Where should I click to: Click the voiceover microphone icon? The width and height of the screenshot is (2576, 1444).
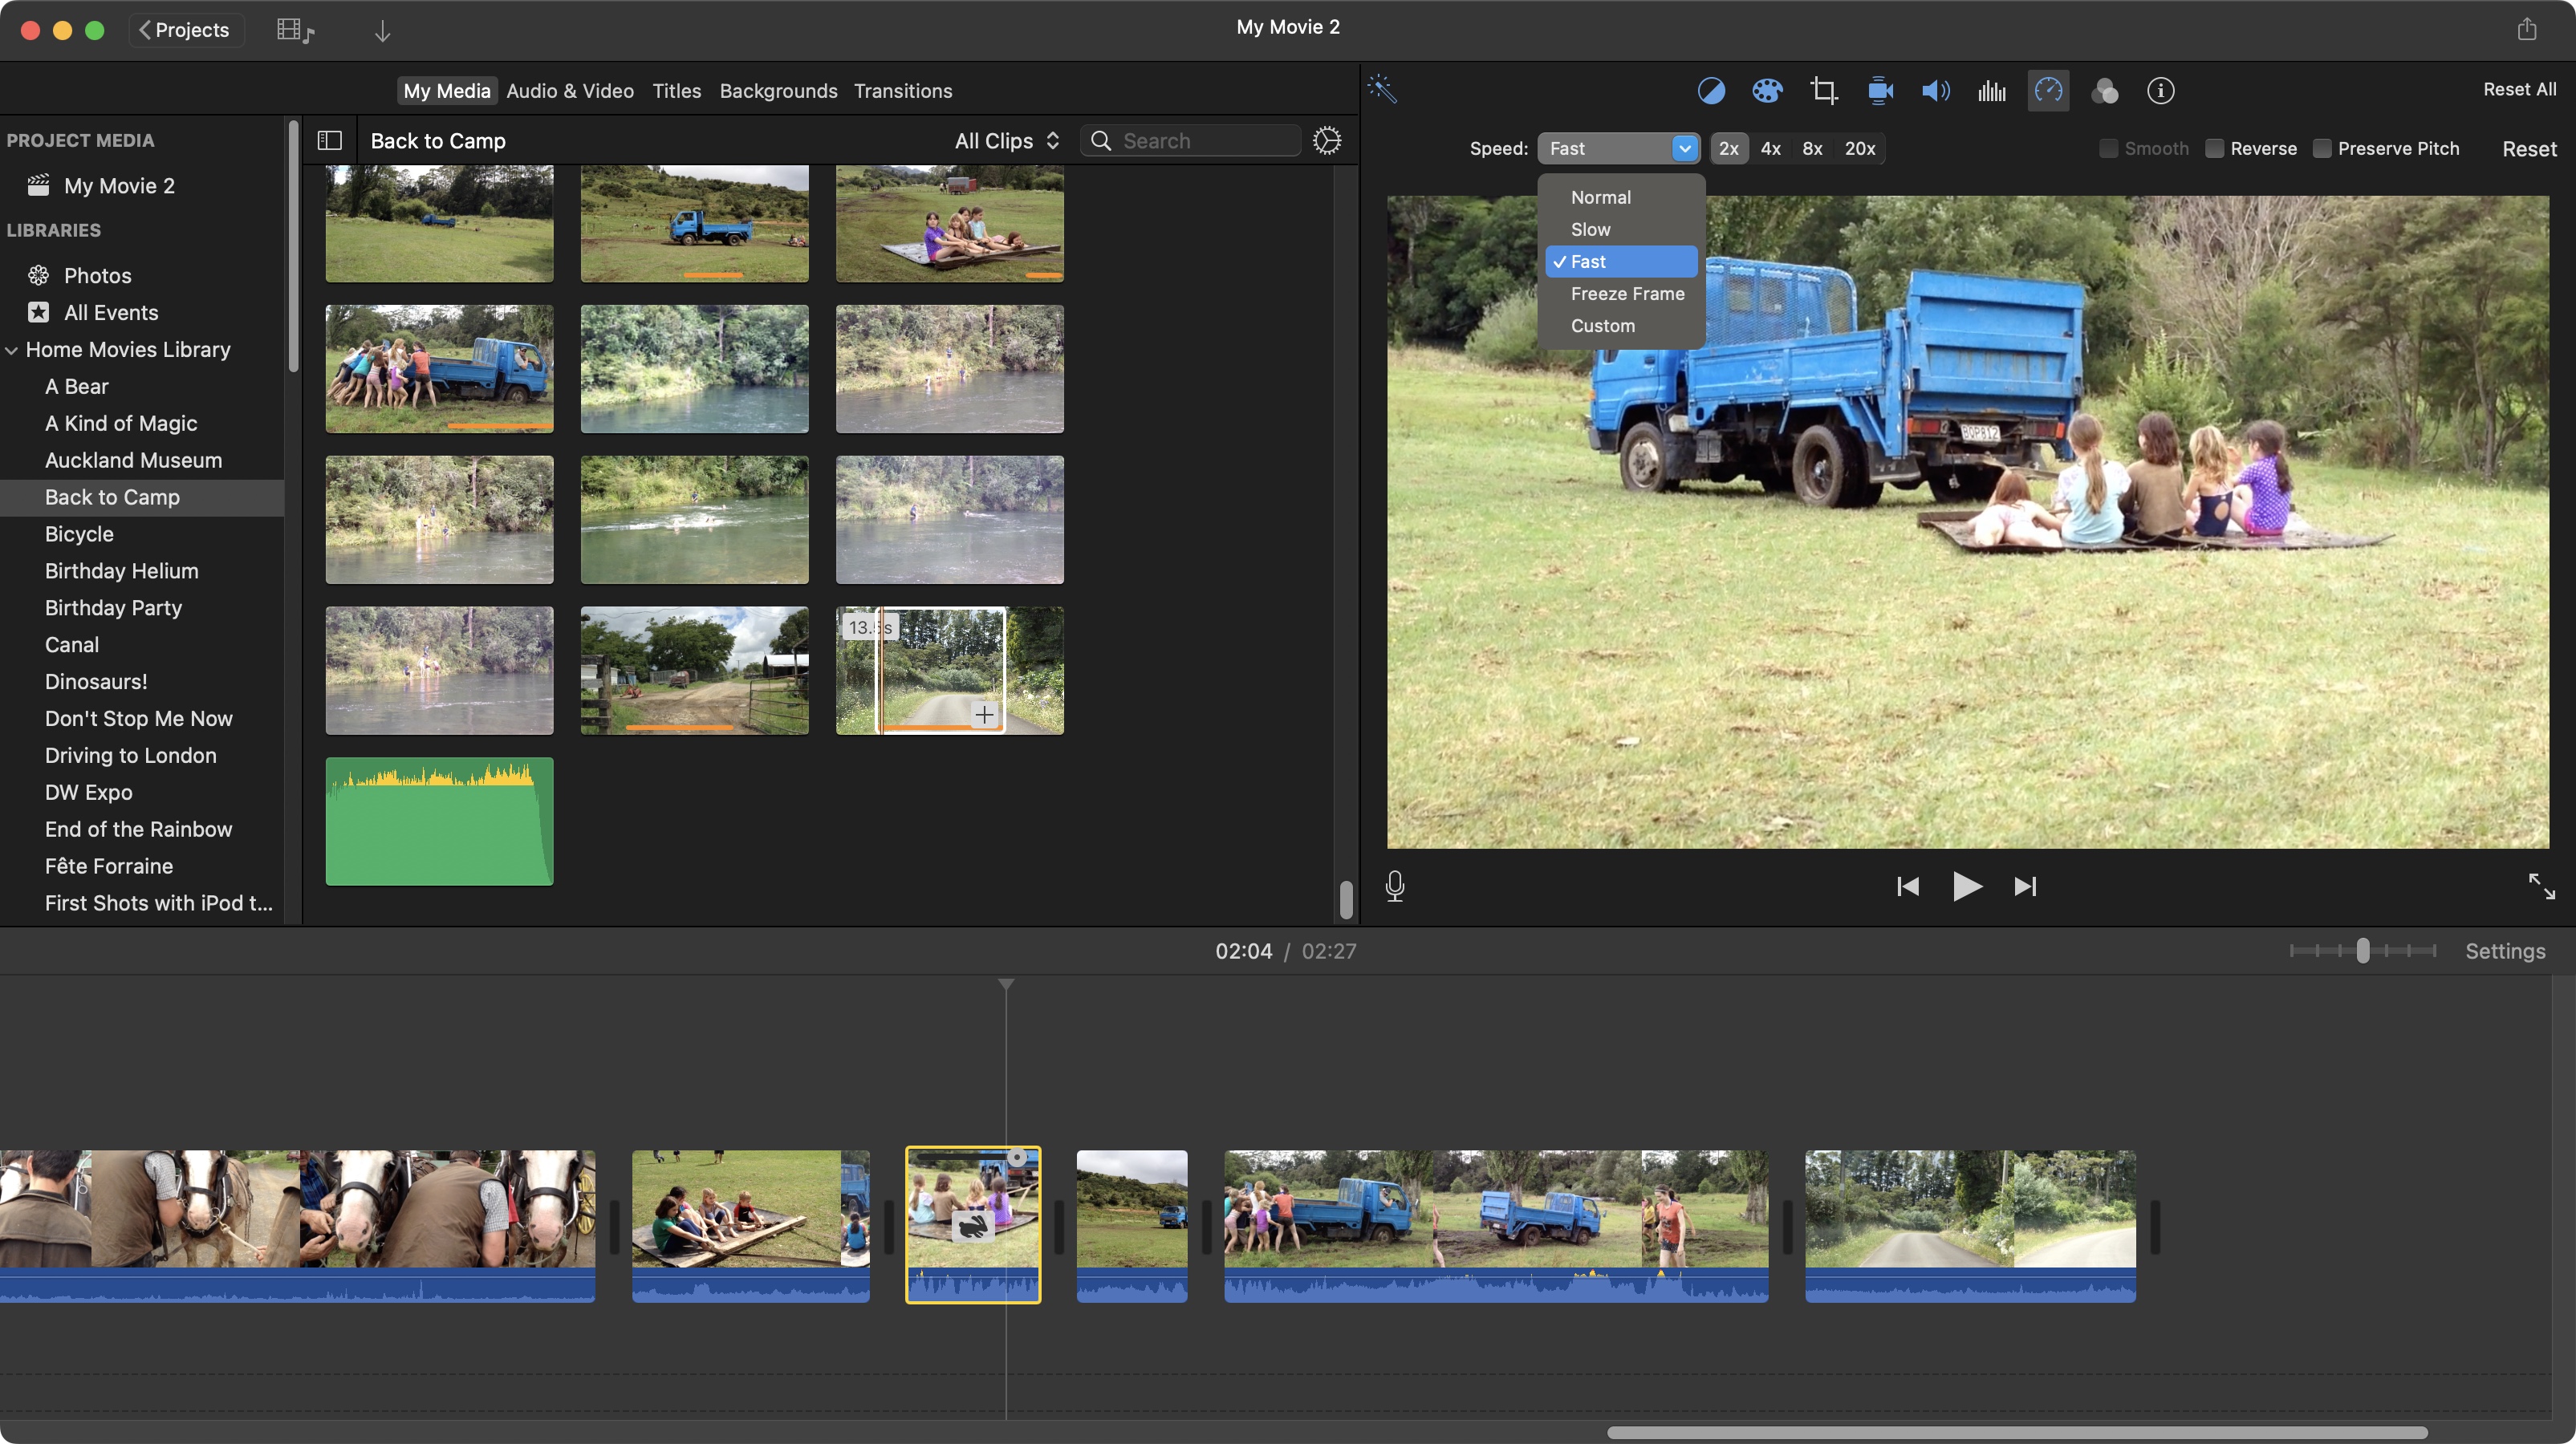(1395, 886)
